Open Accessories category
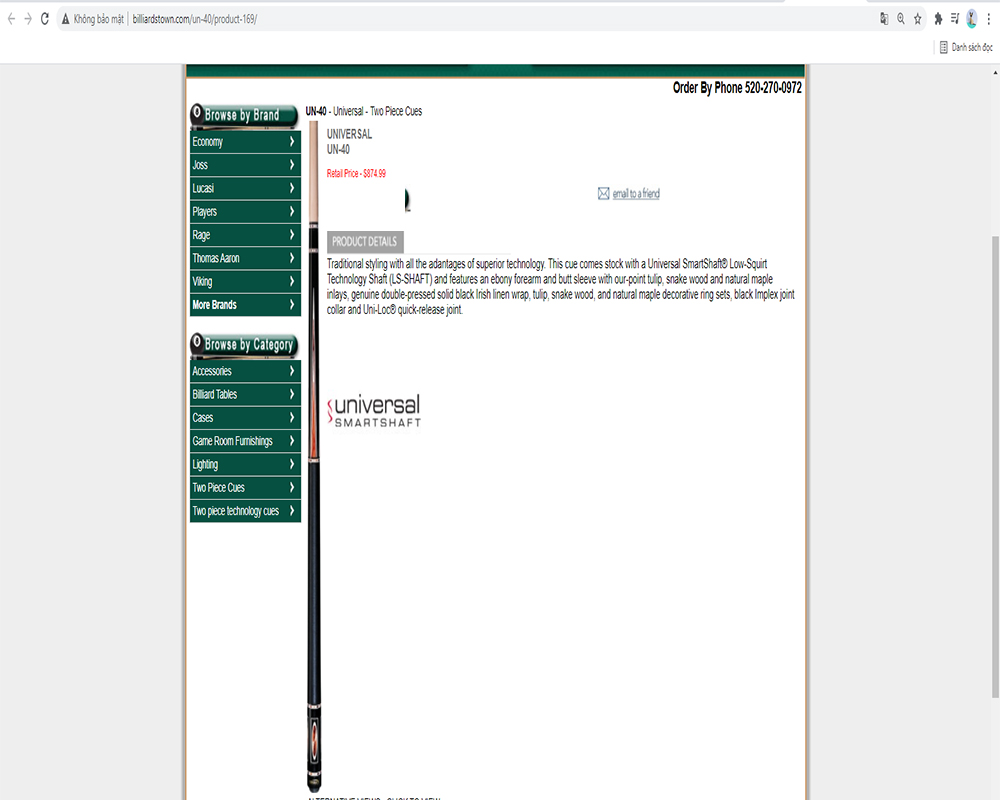Image resolution: width=1000 pixels, height=800 pixels. [245, 371]
